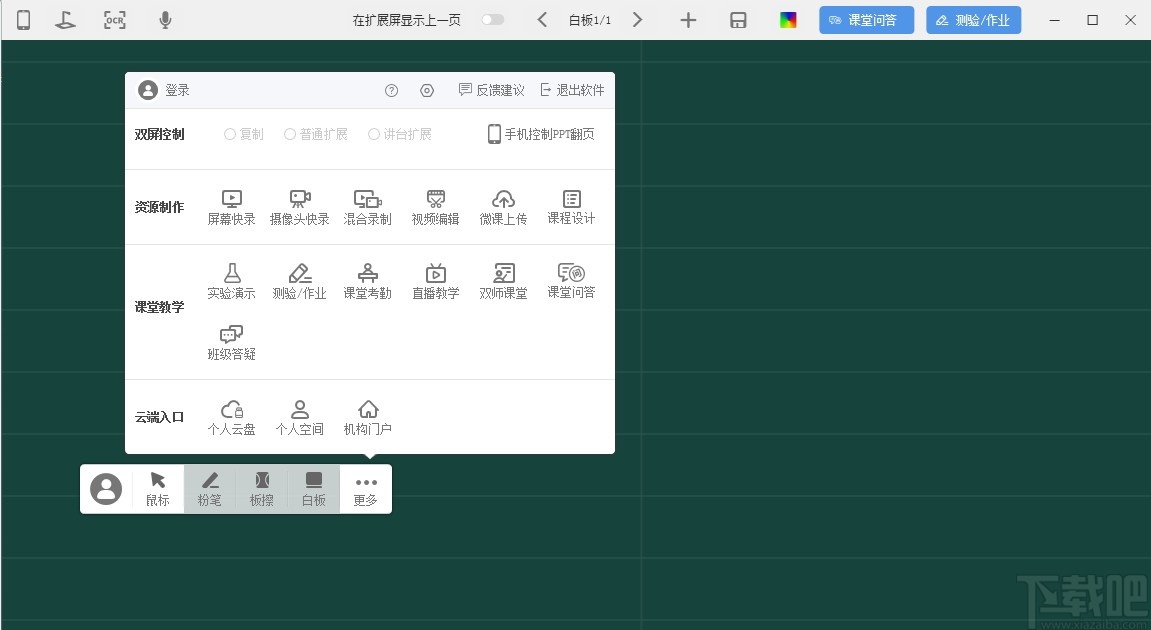Viewport: 1151px width, 630px height.
Task: Exit the software via 退出软件
Action: (572, 90)
